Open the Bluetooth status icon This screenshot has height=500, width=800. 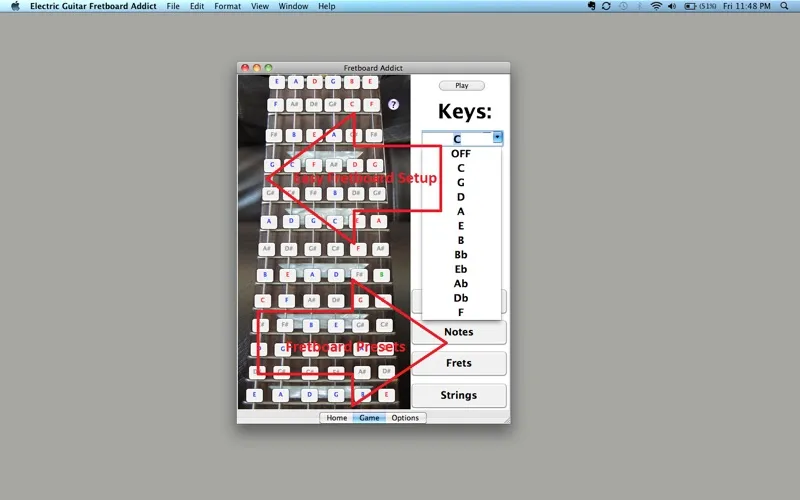pyautogui.click(x=639, y=6)
